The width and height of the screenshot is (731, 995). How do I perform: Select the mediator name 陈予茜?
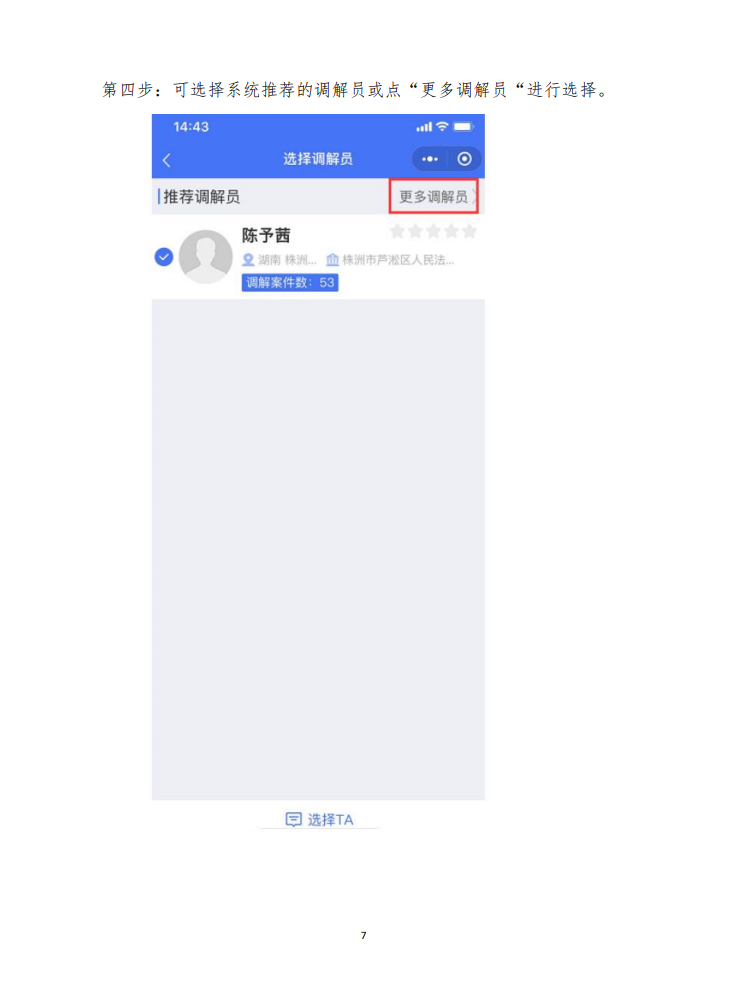pyautogui.click(x=266, y=235)
